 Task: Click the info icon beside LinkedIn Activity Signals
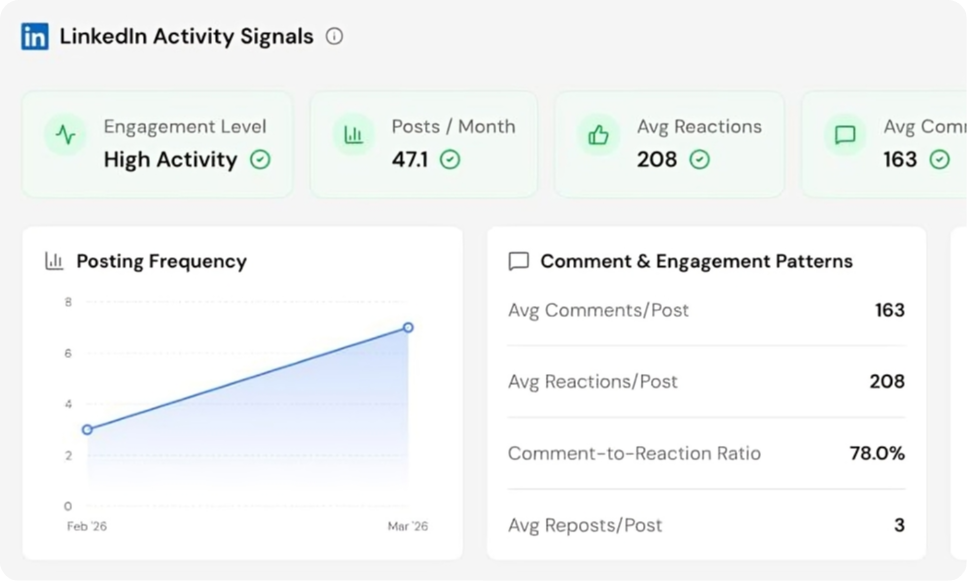[x=334, y=37]
